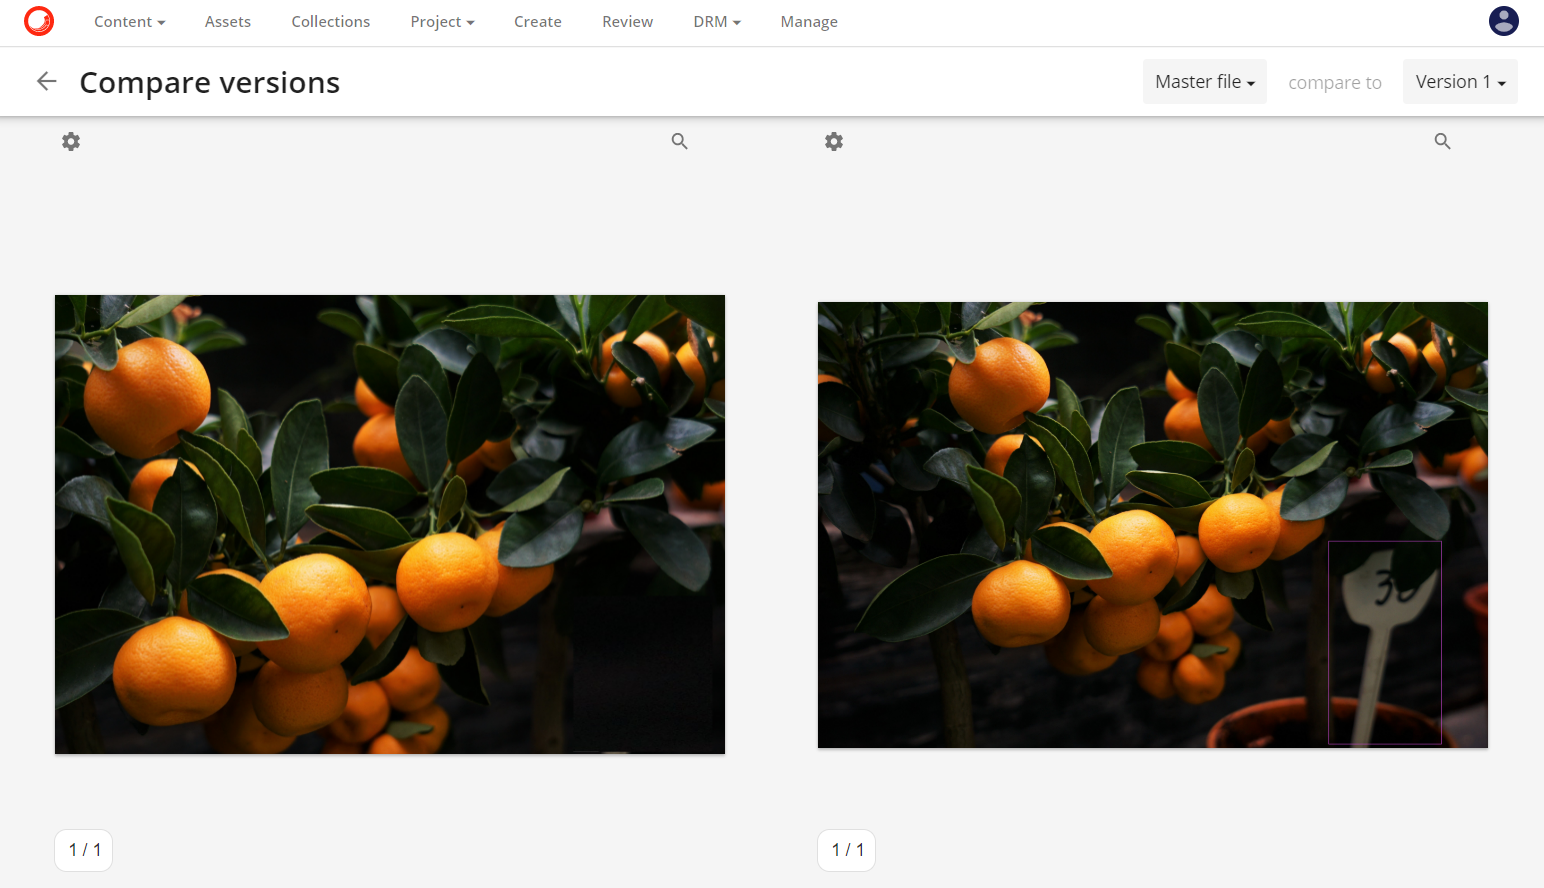Open settings gear for the right image

834,142
